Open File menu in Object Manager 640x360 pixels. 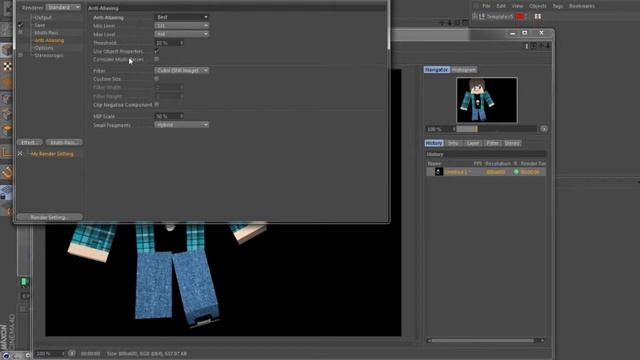tap(486, 6)
